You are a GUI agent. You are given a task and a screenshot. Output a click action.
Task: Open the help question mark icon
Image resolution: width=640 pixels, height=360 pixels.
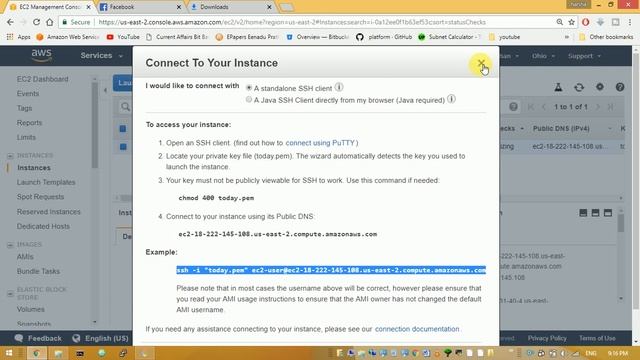point(620,87)
